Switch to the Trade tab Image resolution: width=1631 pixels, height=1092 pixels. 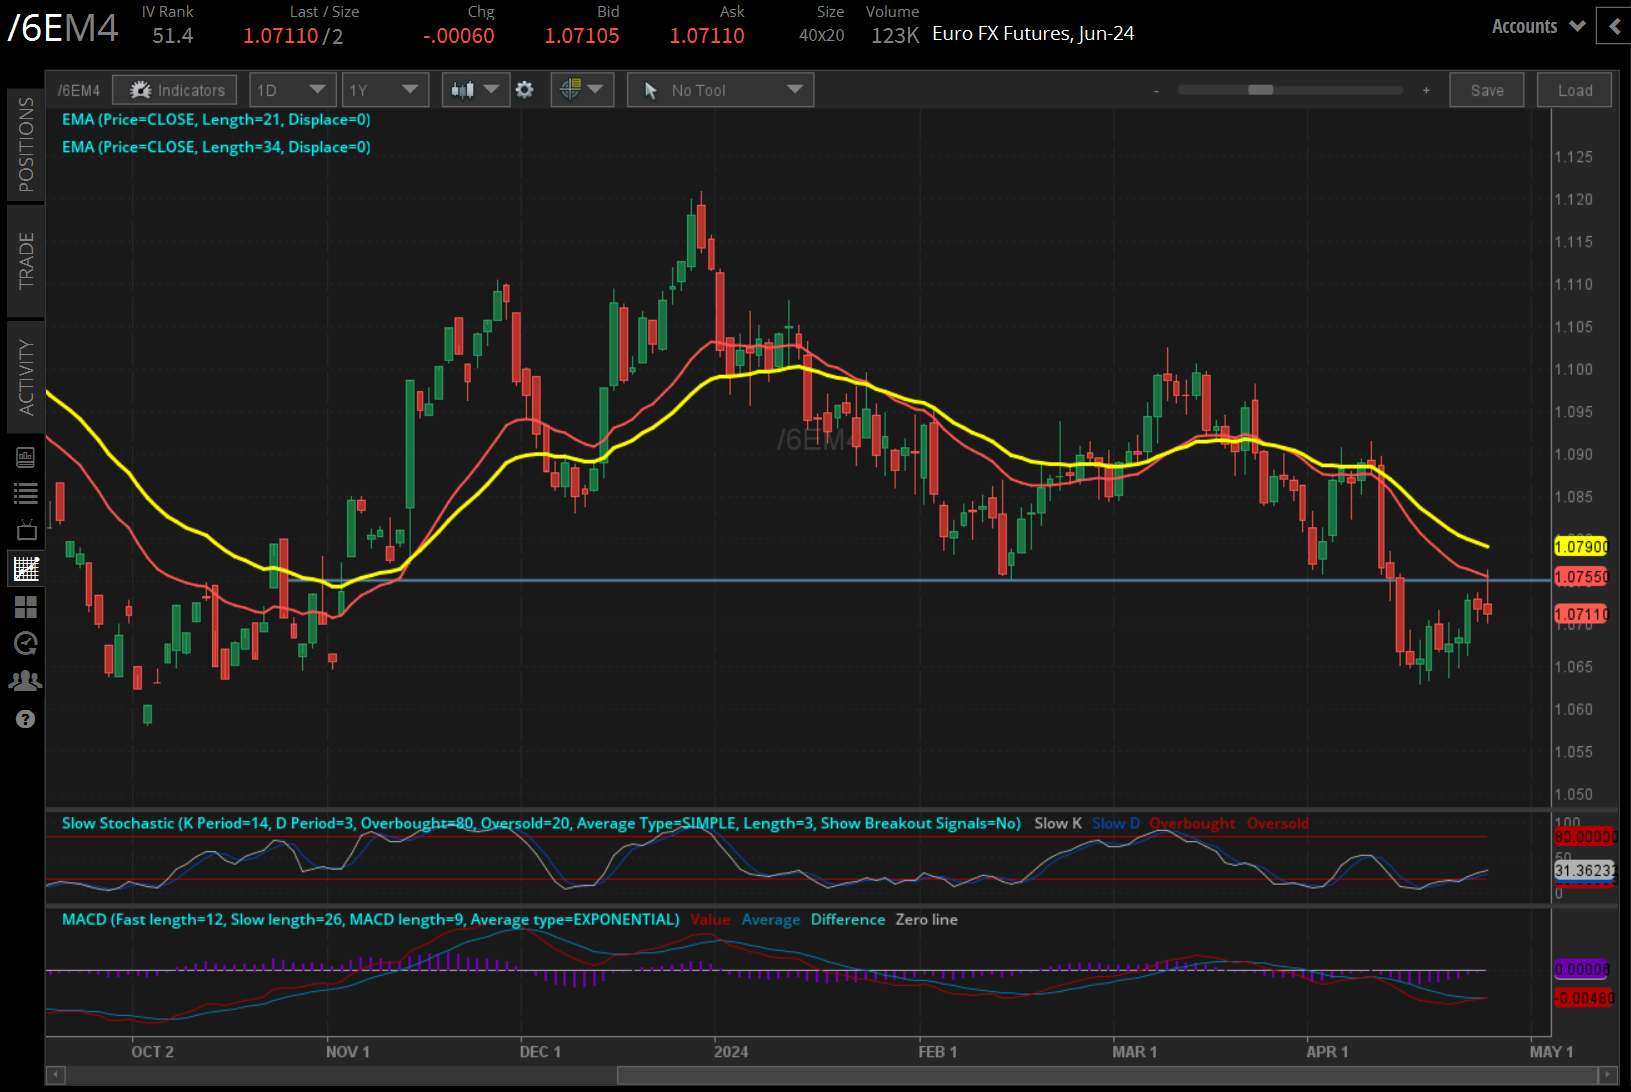[x=26, y=260]
